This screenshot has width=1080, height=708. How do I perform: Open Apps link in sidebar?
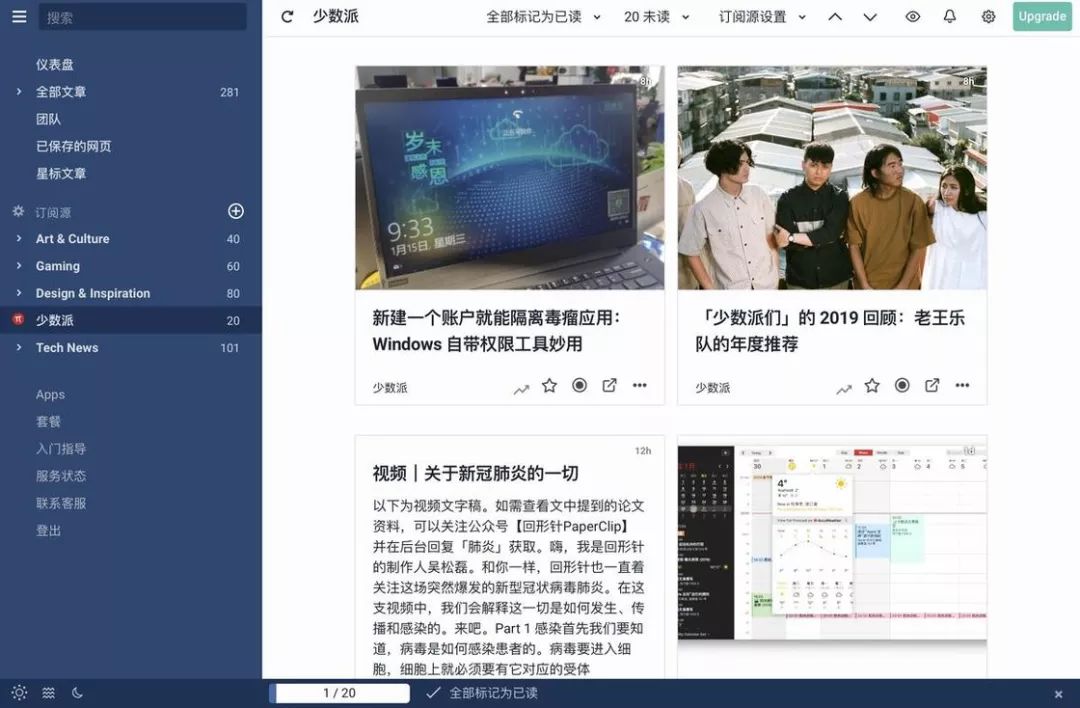(x=50, y=395)
